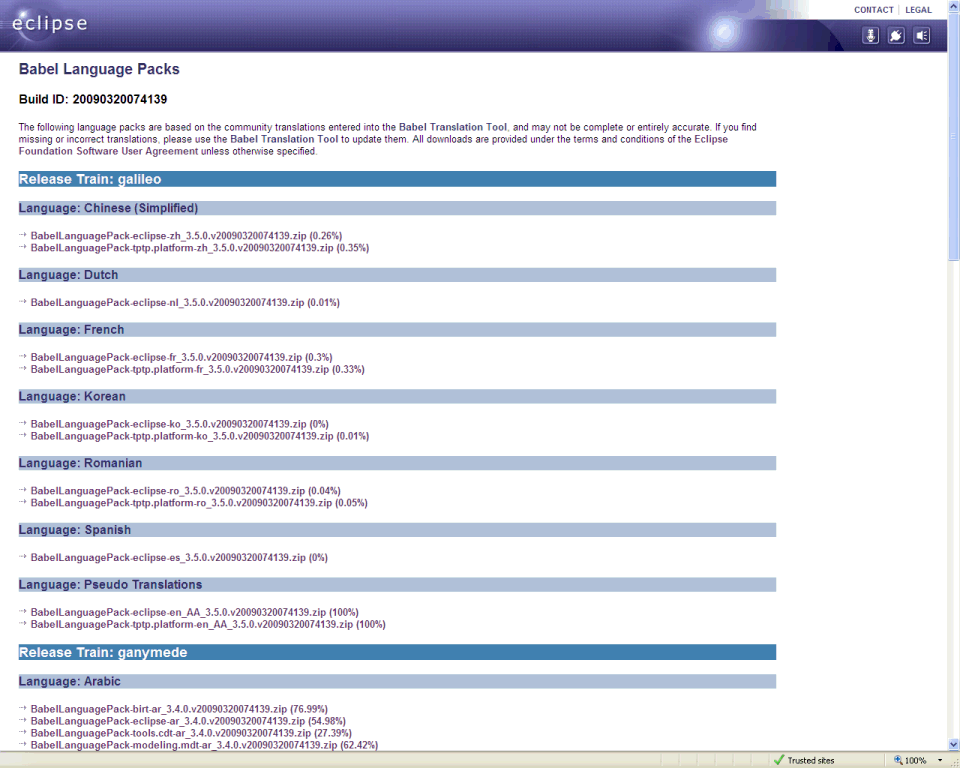The image size is (960, 768).
Task: Click the download arrow icon in header
Action: click(x=871, y=36)
